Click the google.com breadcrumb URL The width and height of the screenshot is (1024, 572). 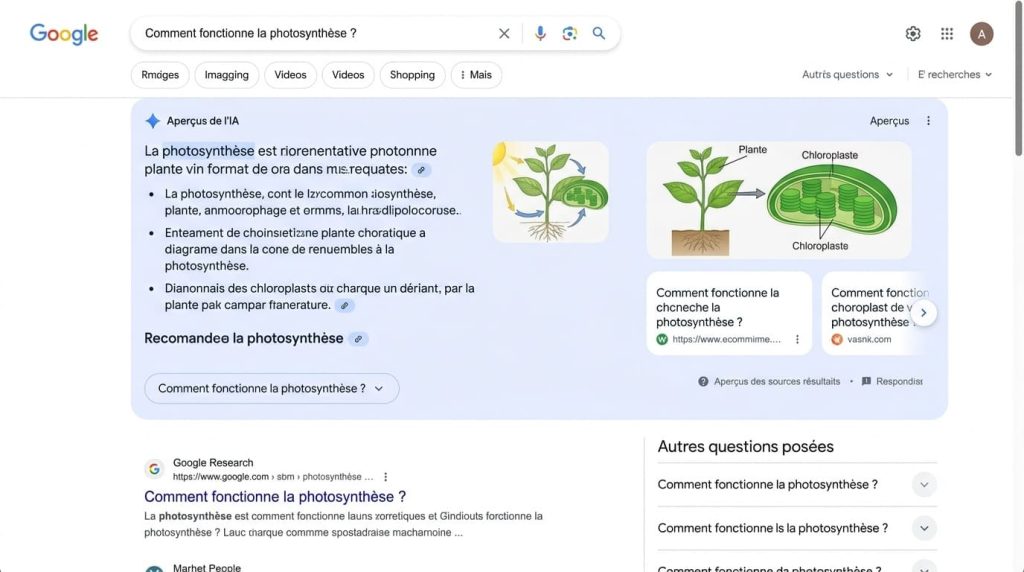point(273,477)
